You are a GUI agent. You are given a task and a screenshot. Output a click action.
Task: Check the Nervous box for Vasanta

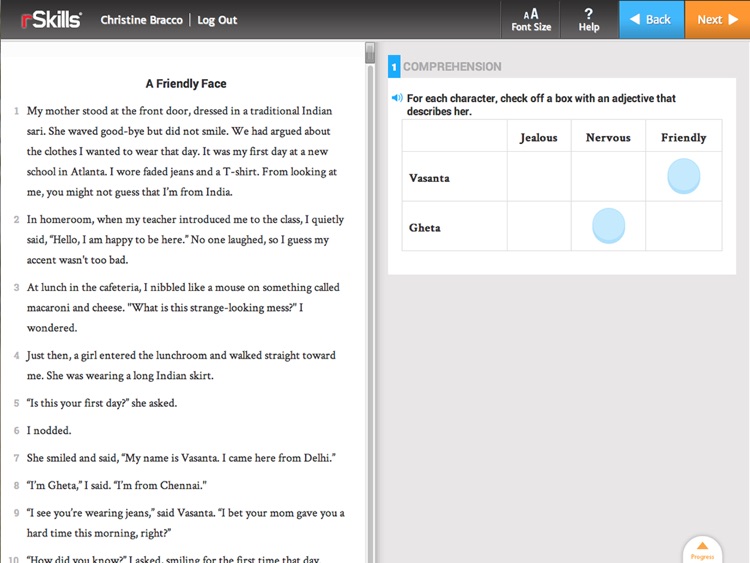(608, 177)
